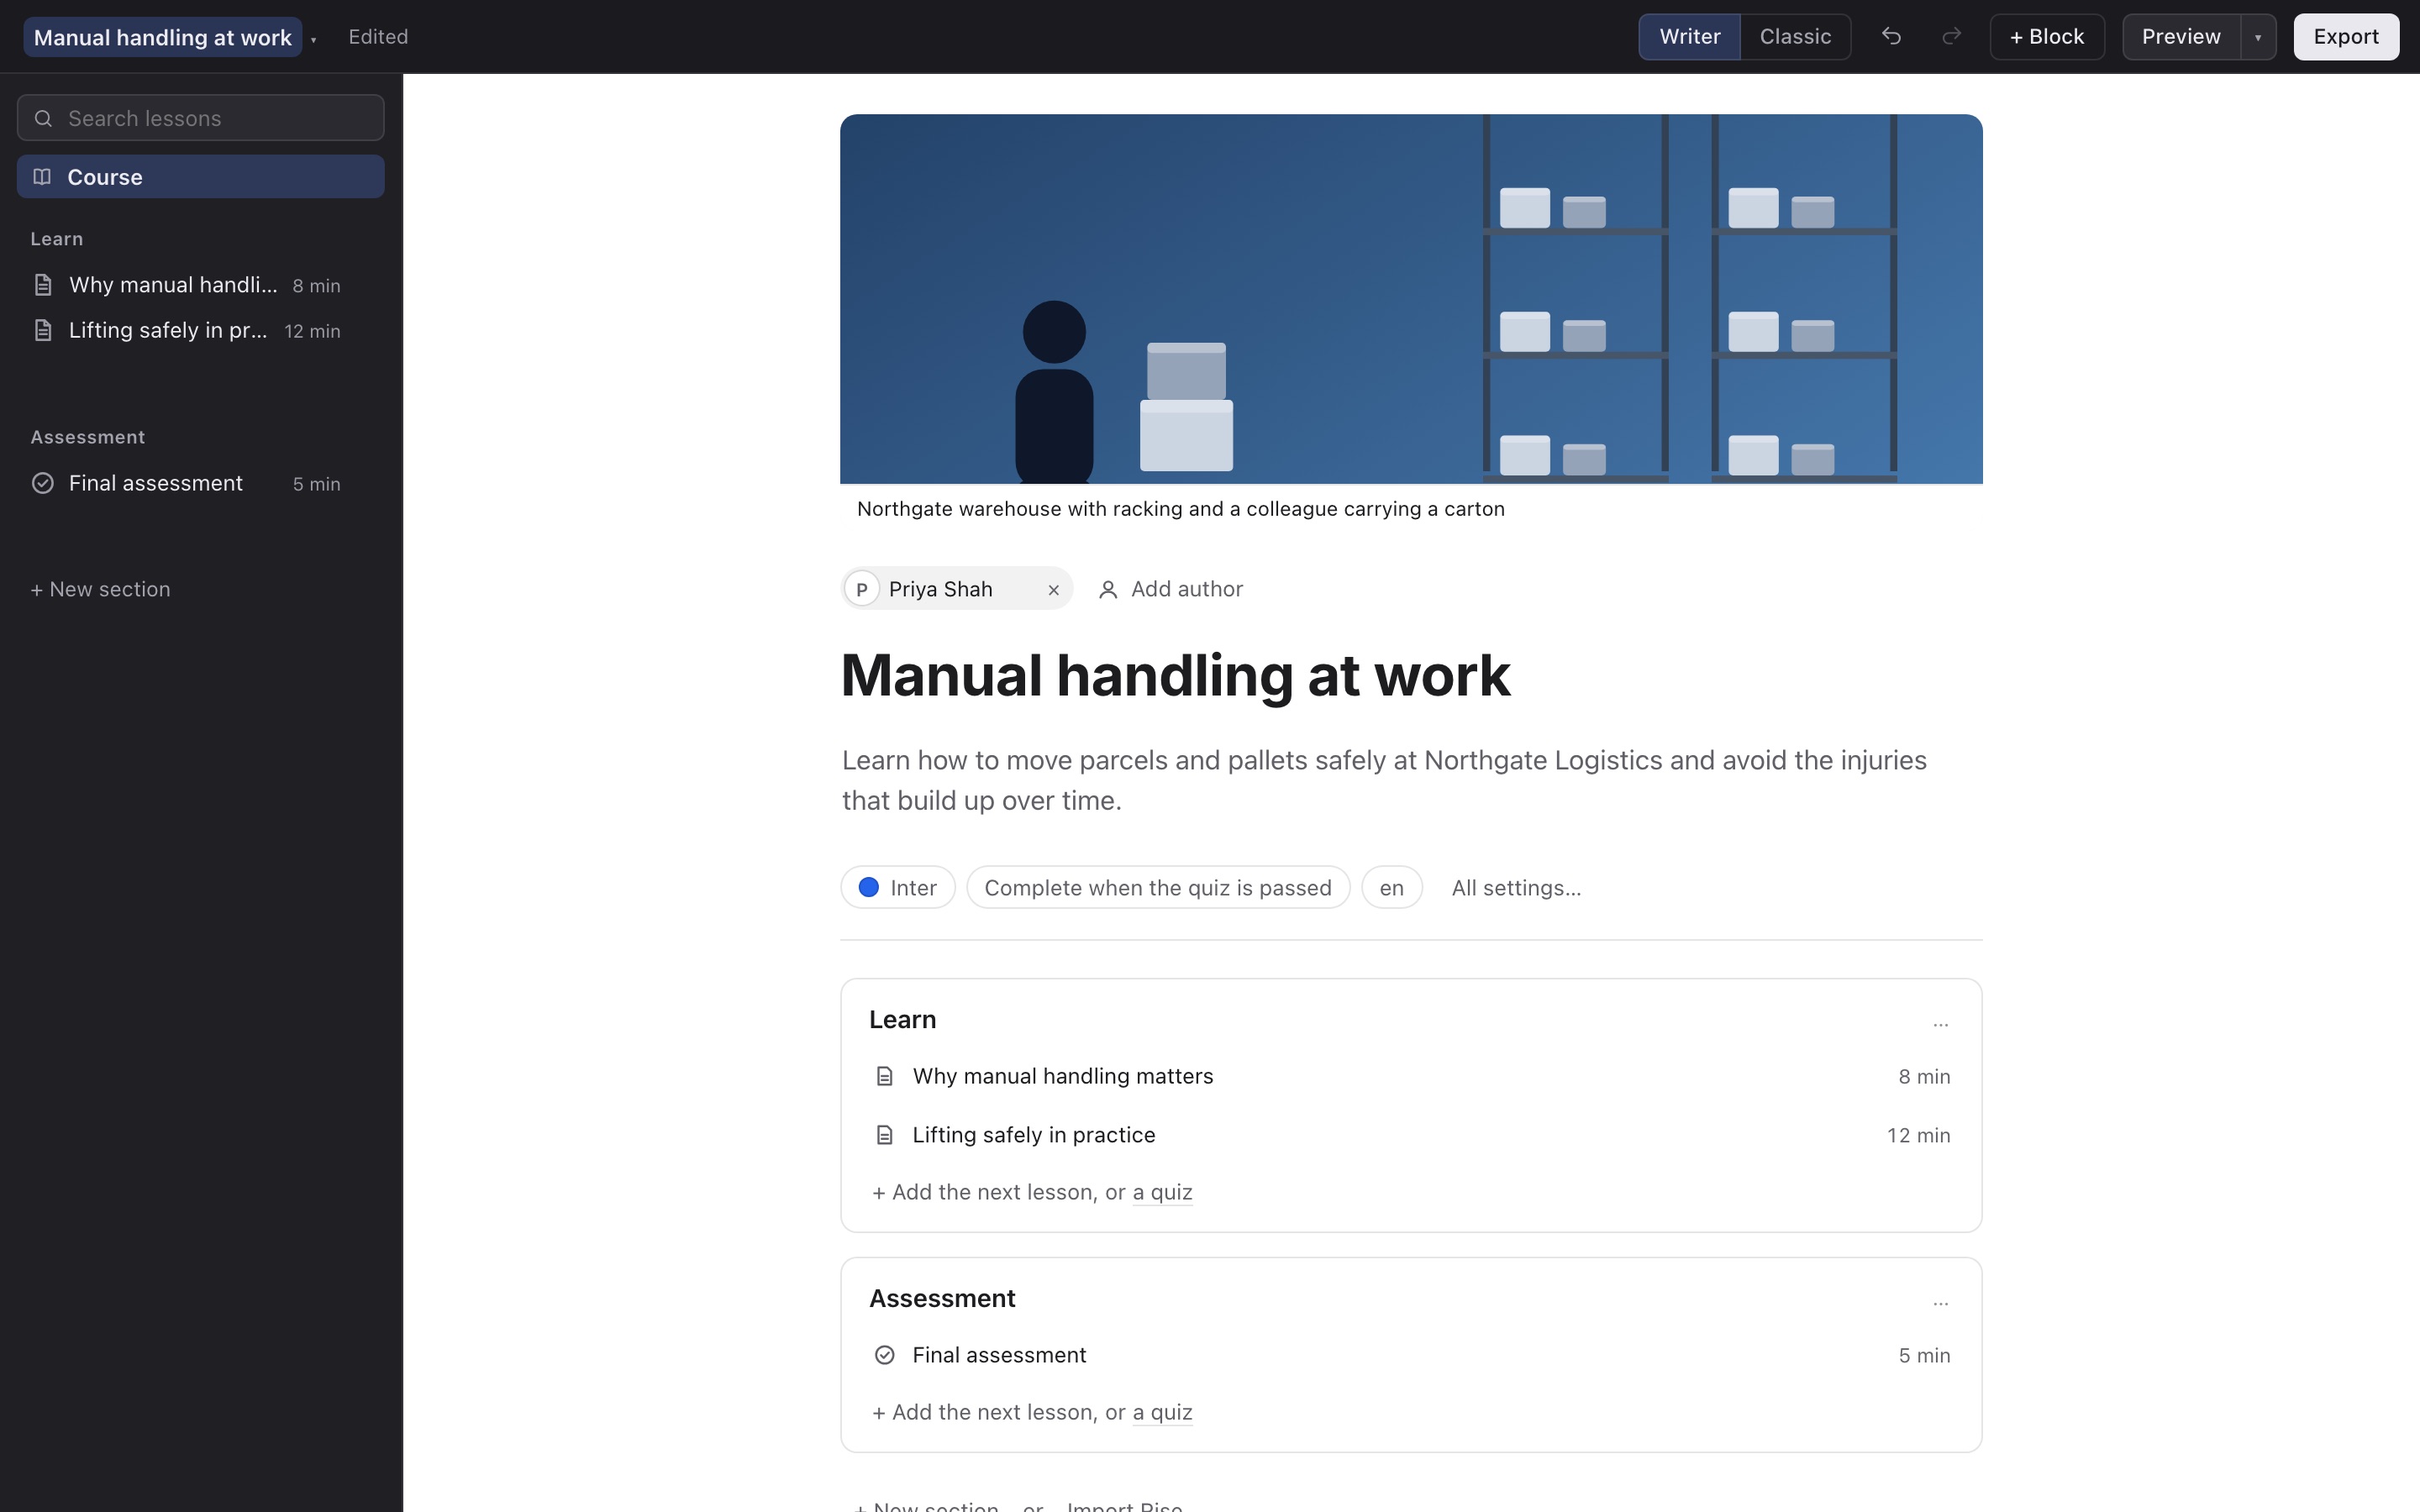Screen dimensions: 2420x1512
Task: Click the Add author person icon
Action: pos(1108,590)
